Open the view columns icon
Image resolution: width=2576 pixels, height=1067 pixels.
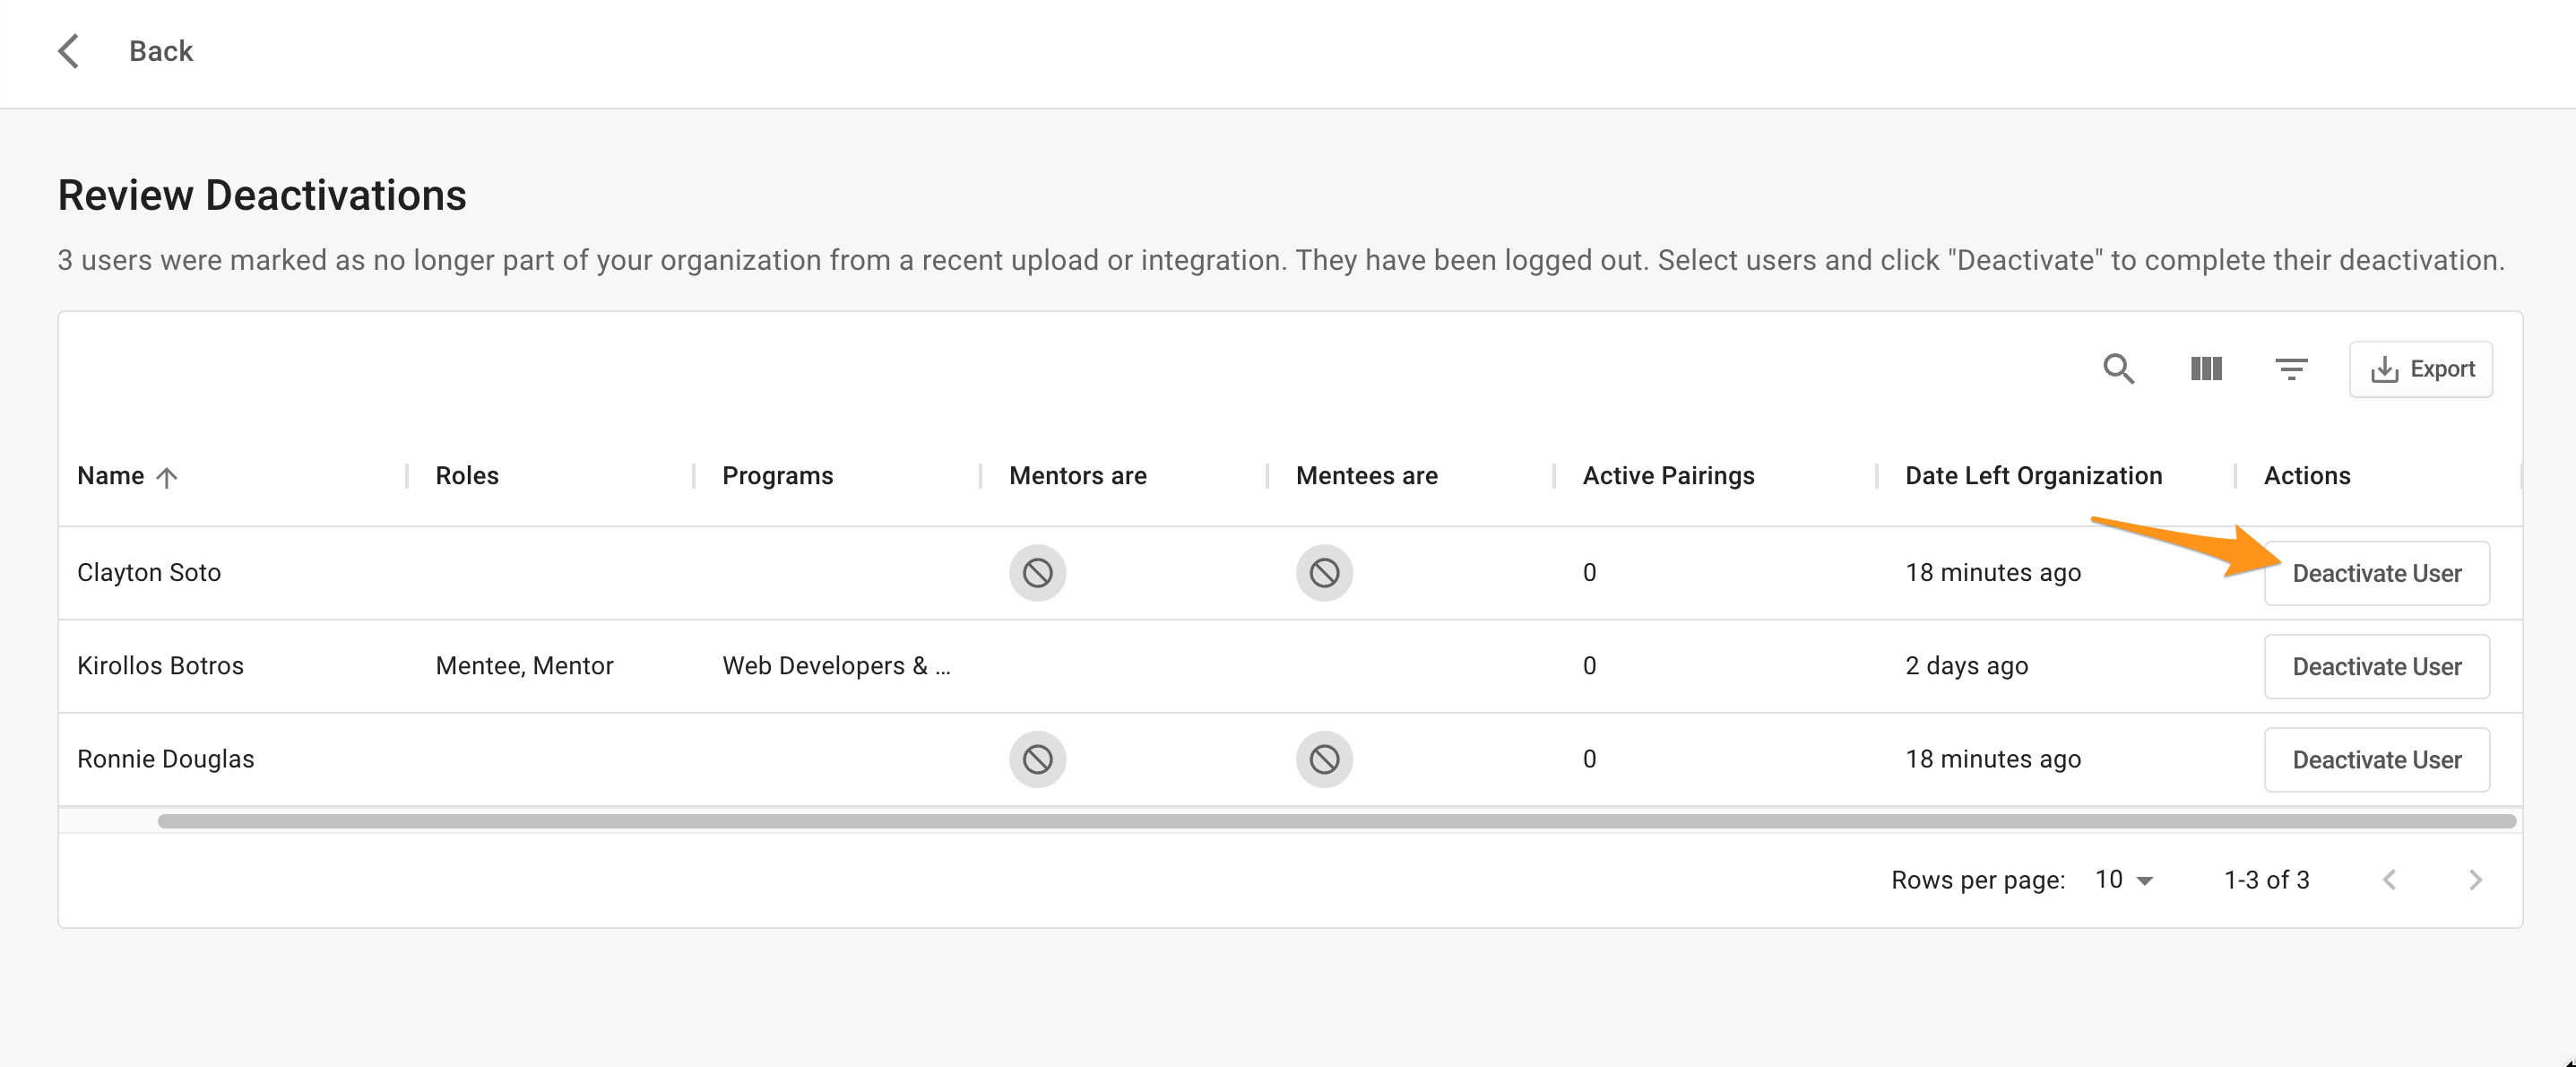(x=2205, y=369)
